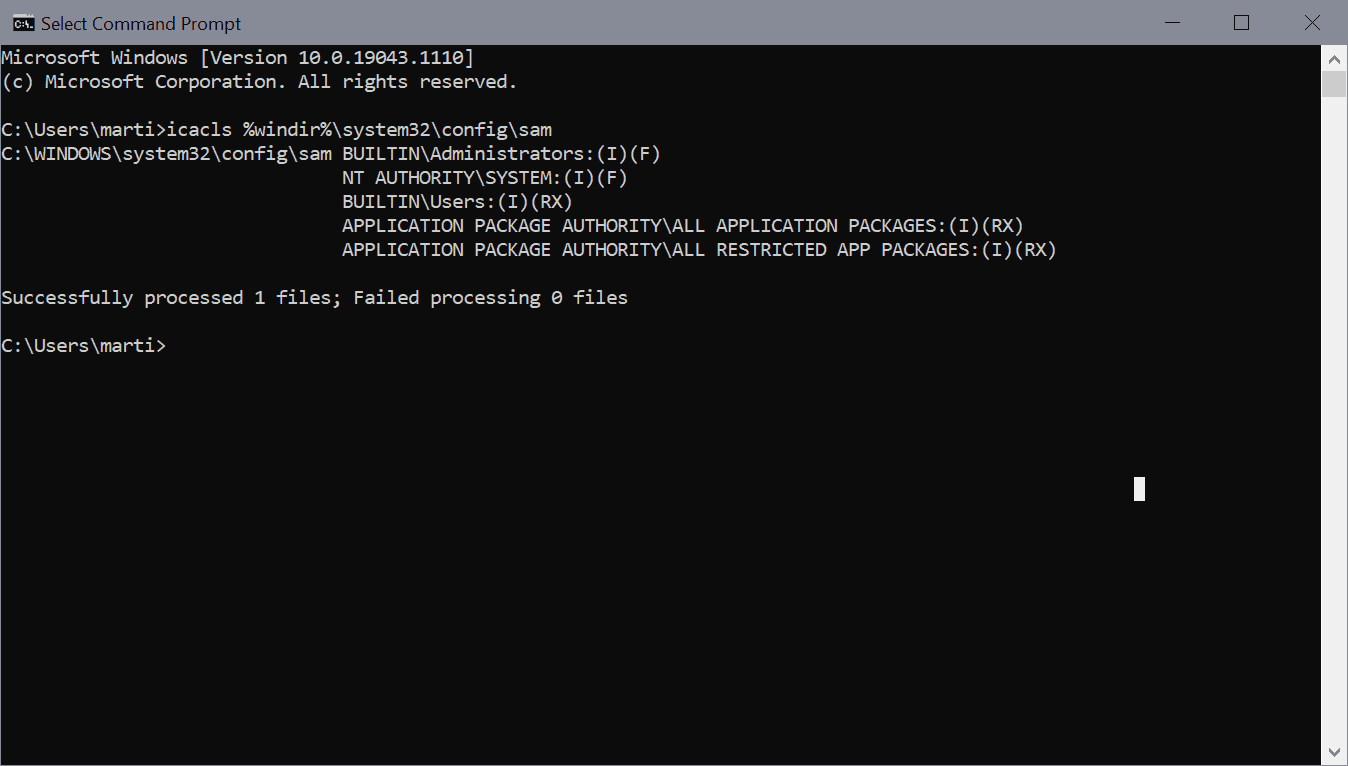Image resolution: width=1348 pixels, height=766 pixels.
Task: Click the scrollbar up arrow
Action: click(x=1334, y=57)
